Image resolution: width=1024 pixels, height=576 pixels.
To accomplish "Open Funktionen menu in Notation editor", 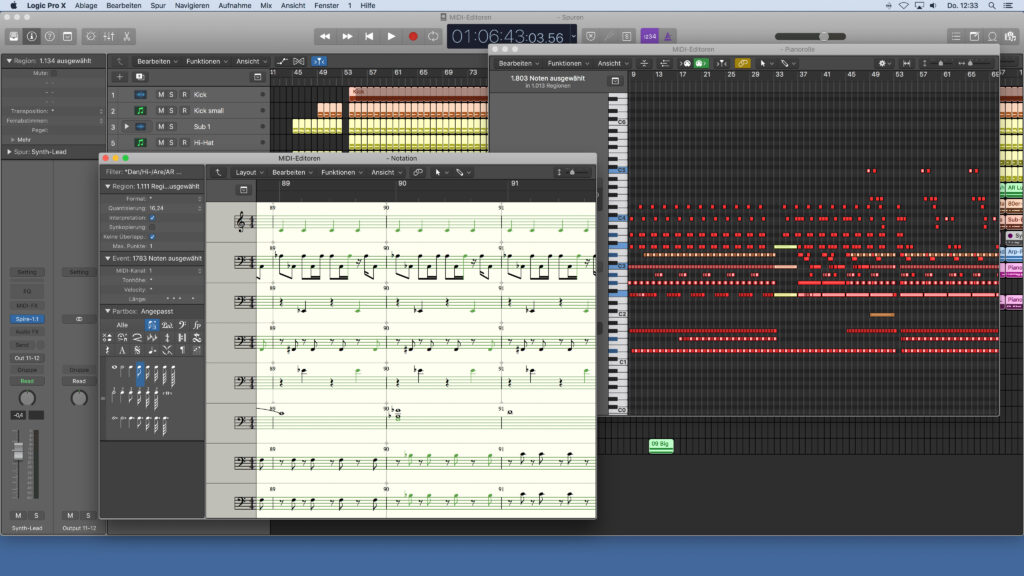I will click(341, 172).
